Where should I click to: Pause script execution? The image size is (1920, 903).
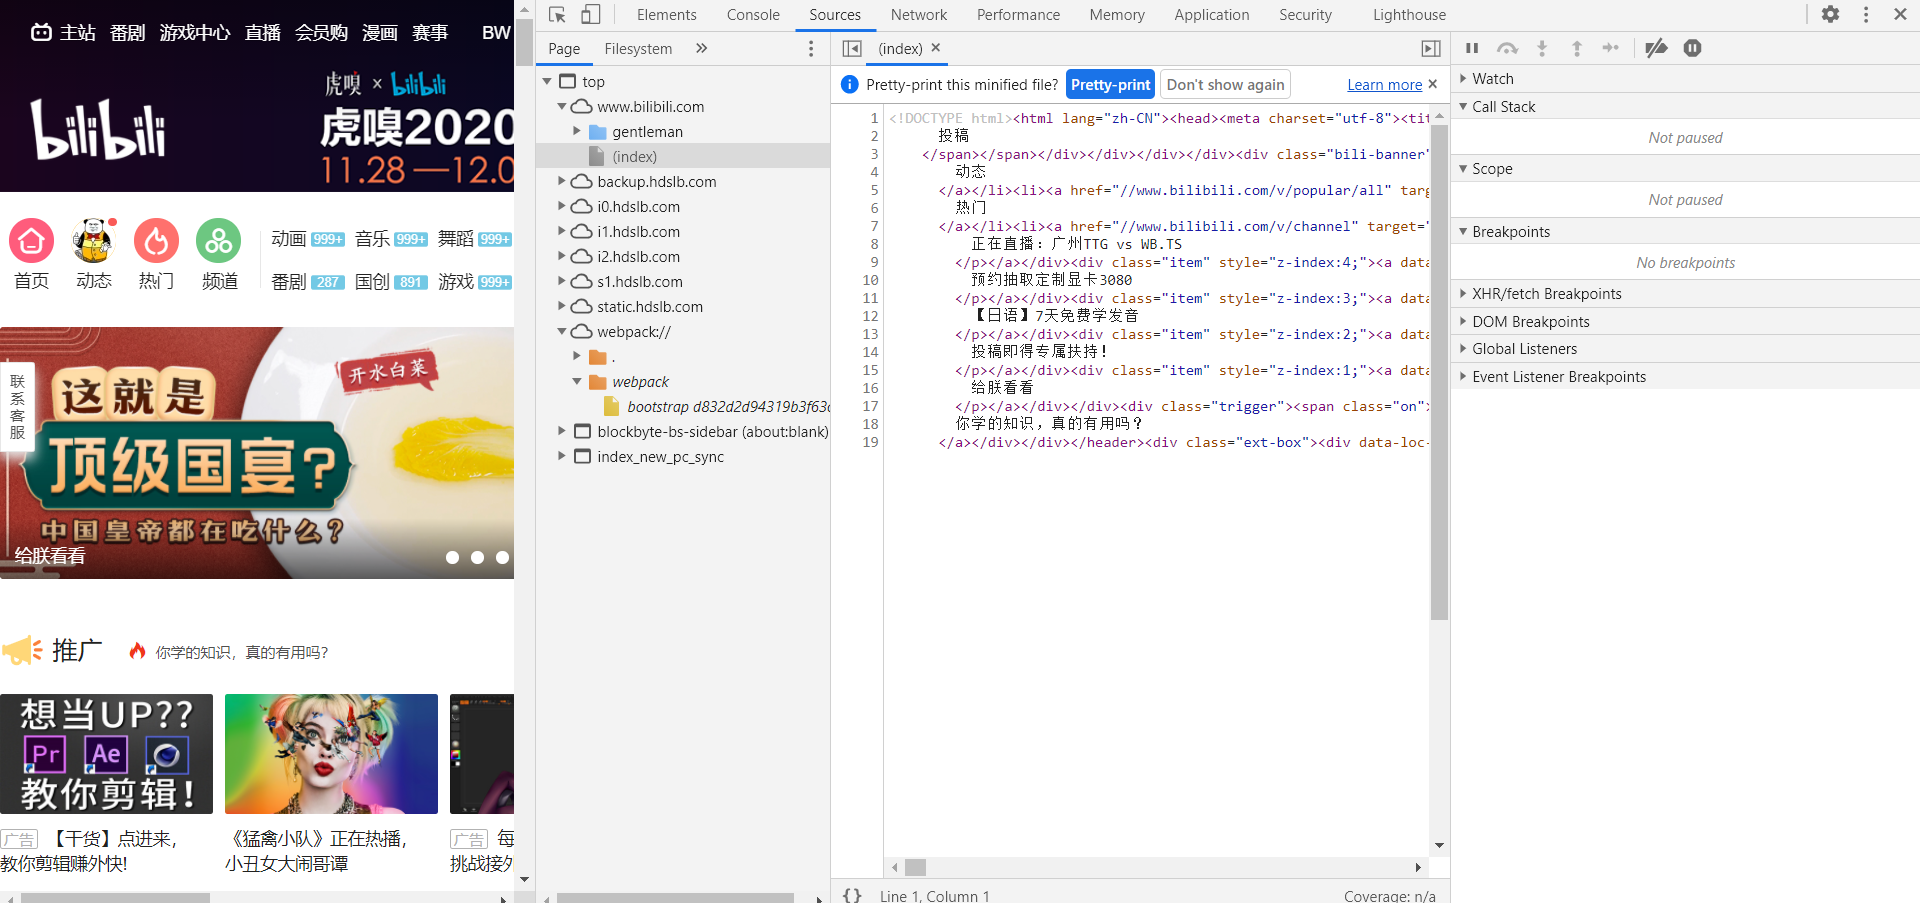[x=1472, y=48]
